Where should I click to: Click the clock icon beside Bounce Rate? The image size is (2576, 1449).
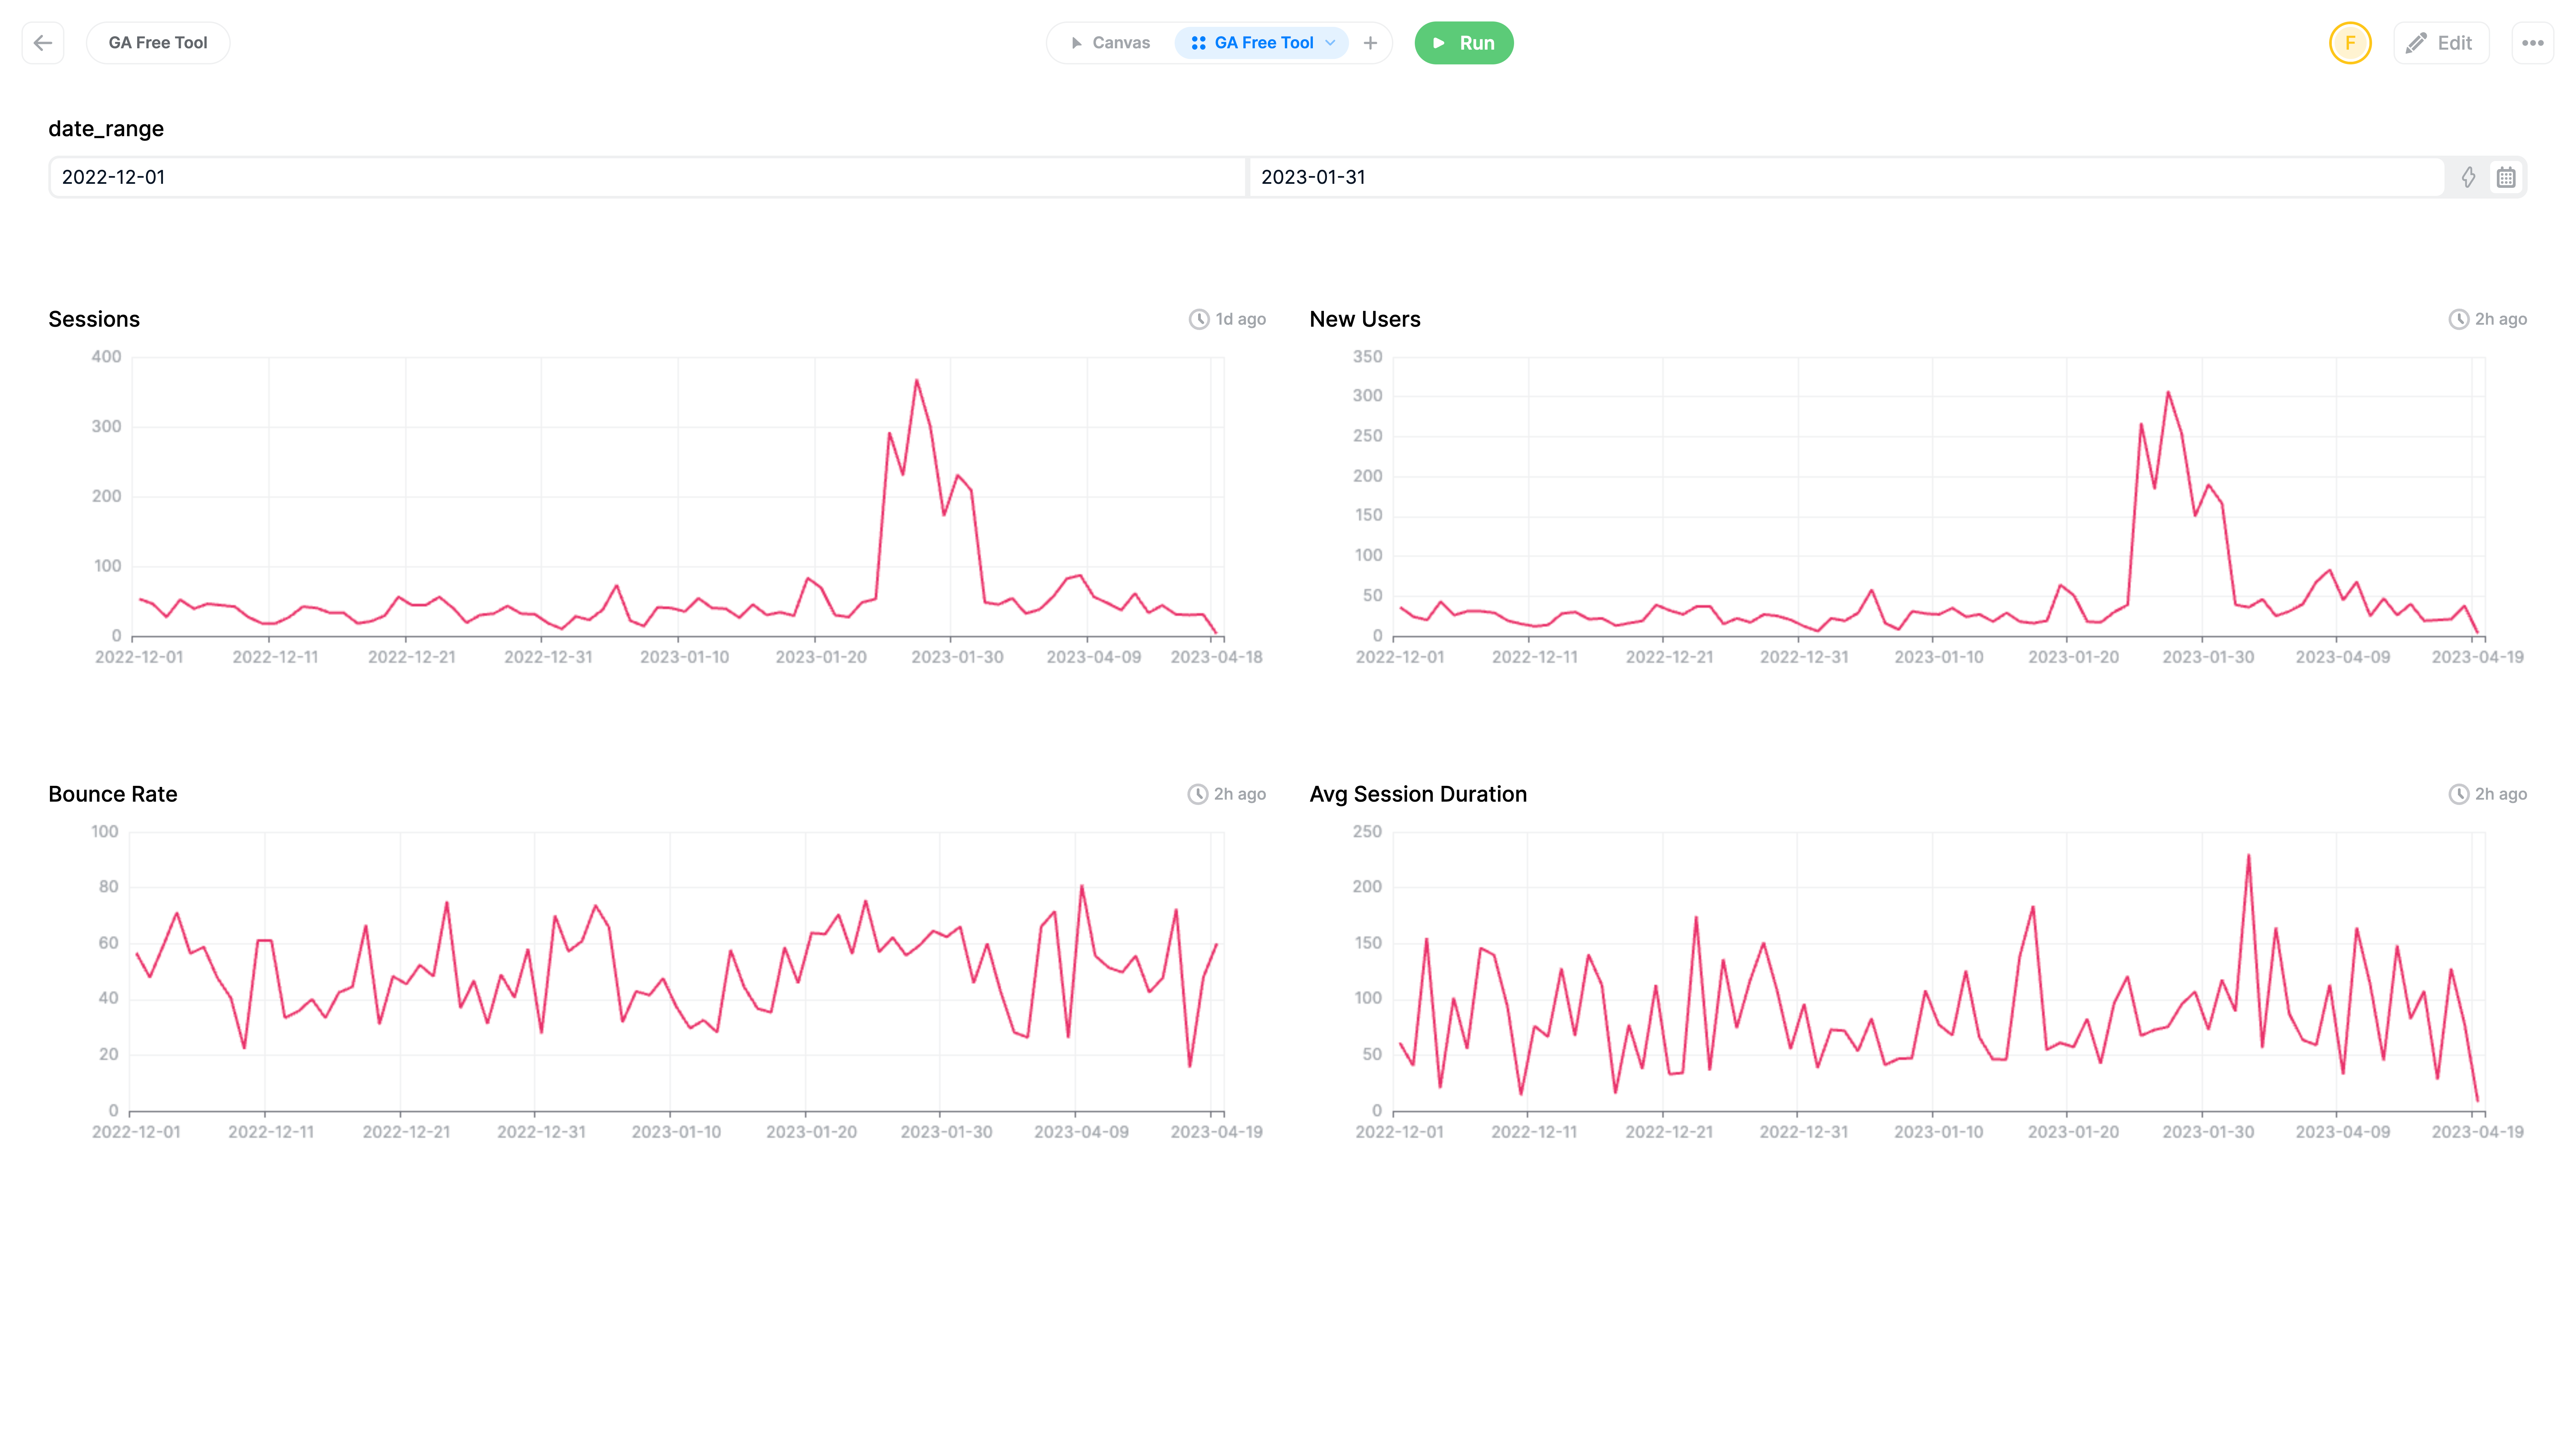pos(1198,794)
